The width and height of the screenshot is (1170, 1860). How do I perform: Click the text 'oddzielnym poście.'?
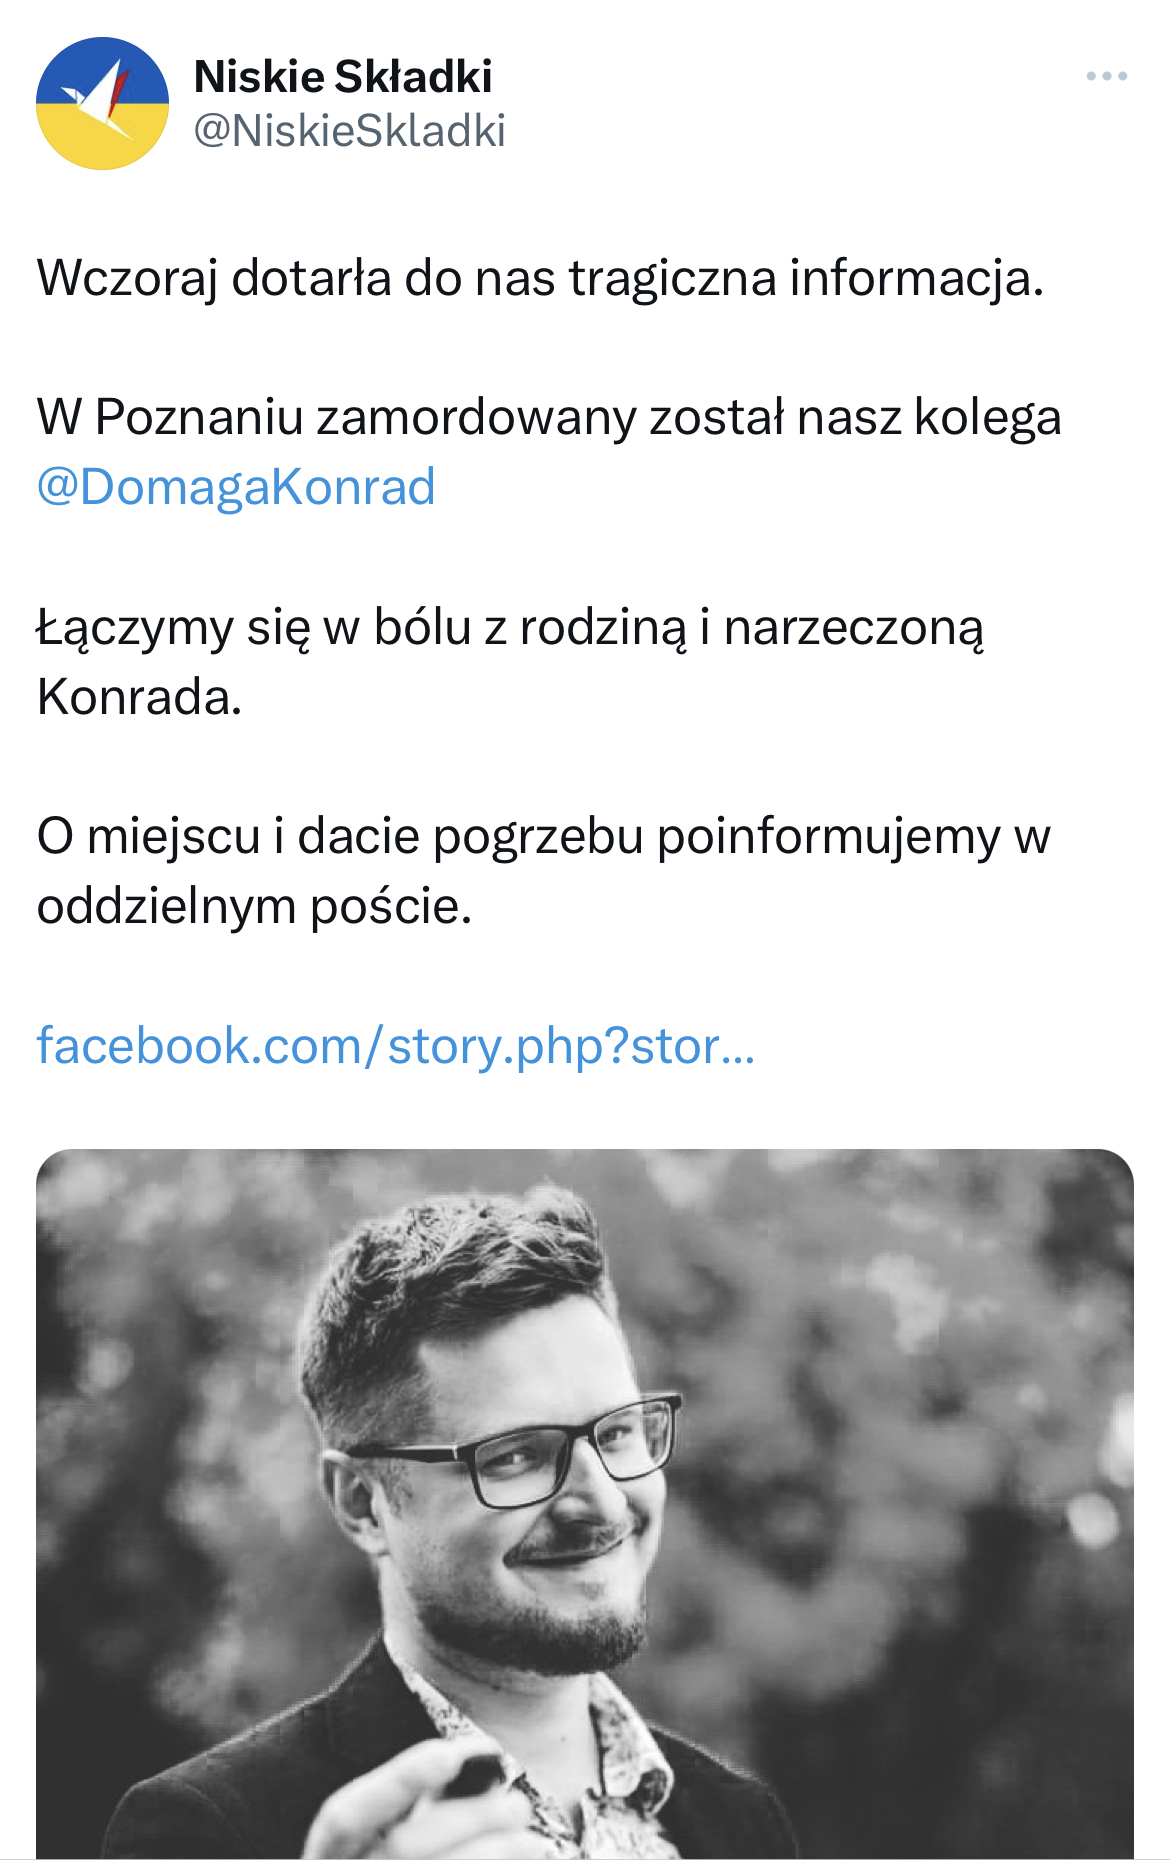tap(254, 907)
